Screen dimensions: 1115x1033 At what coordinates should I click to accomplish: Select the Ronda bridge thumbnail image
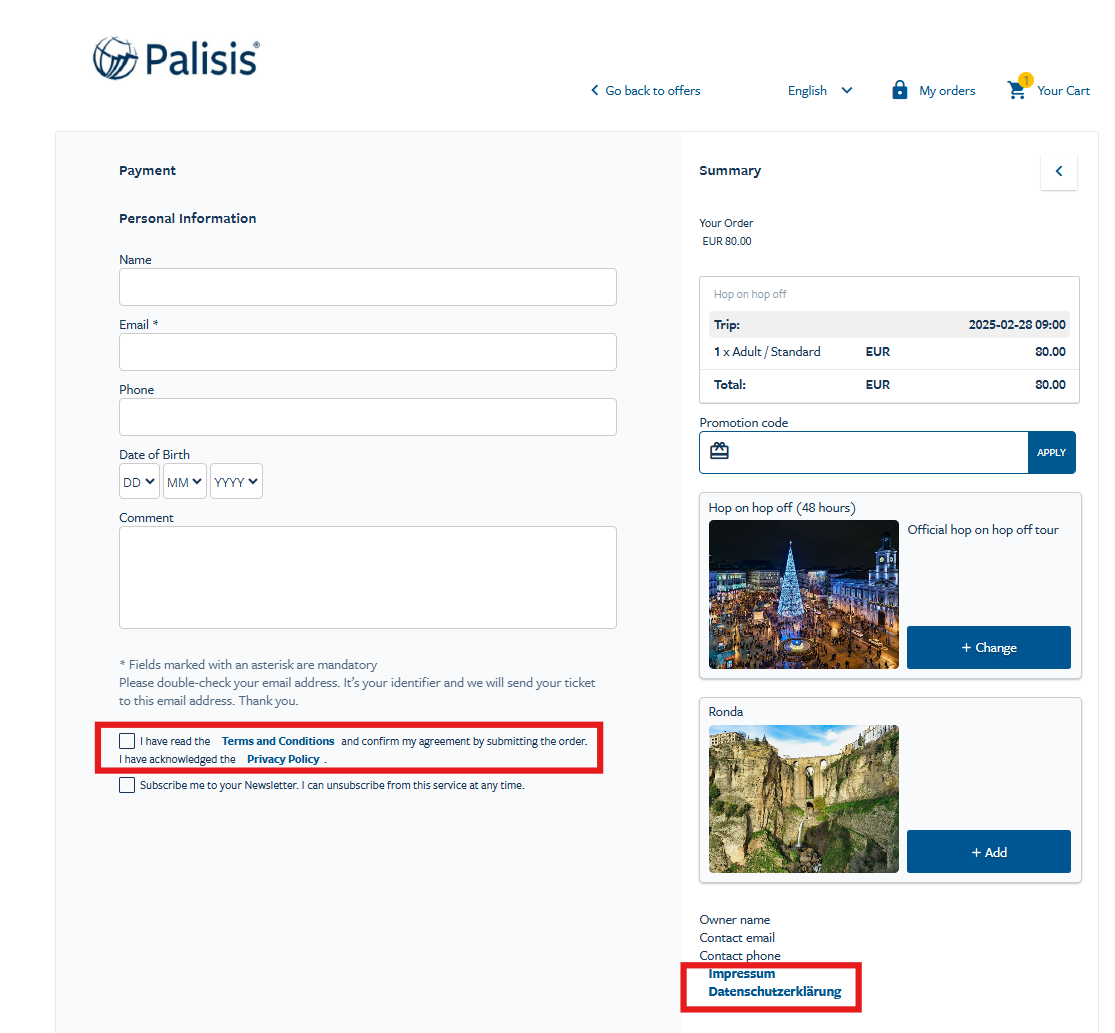point(804,799)
